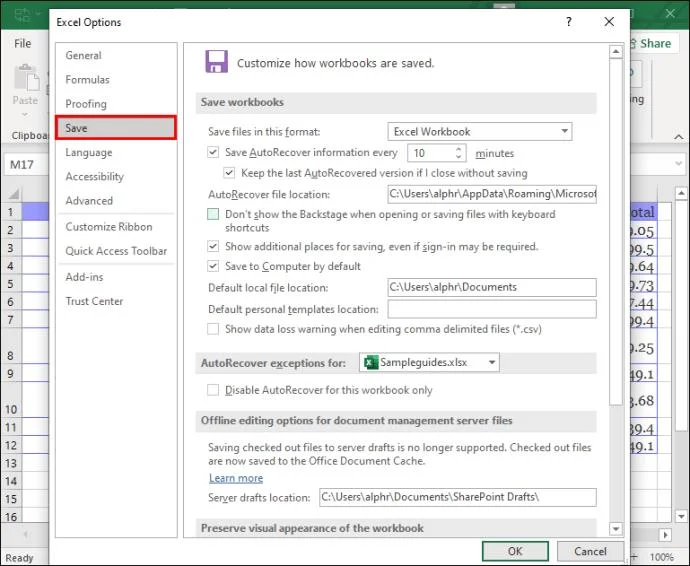Click Default personal templates location field
690x566 pixels.
tap(492, 309)
